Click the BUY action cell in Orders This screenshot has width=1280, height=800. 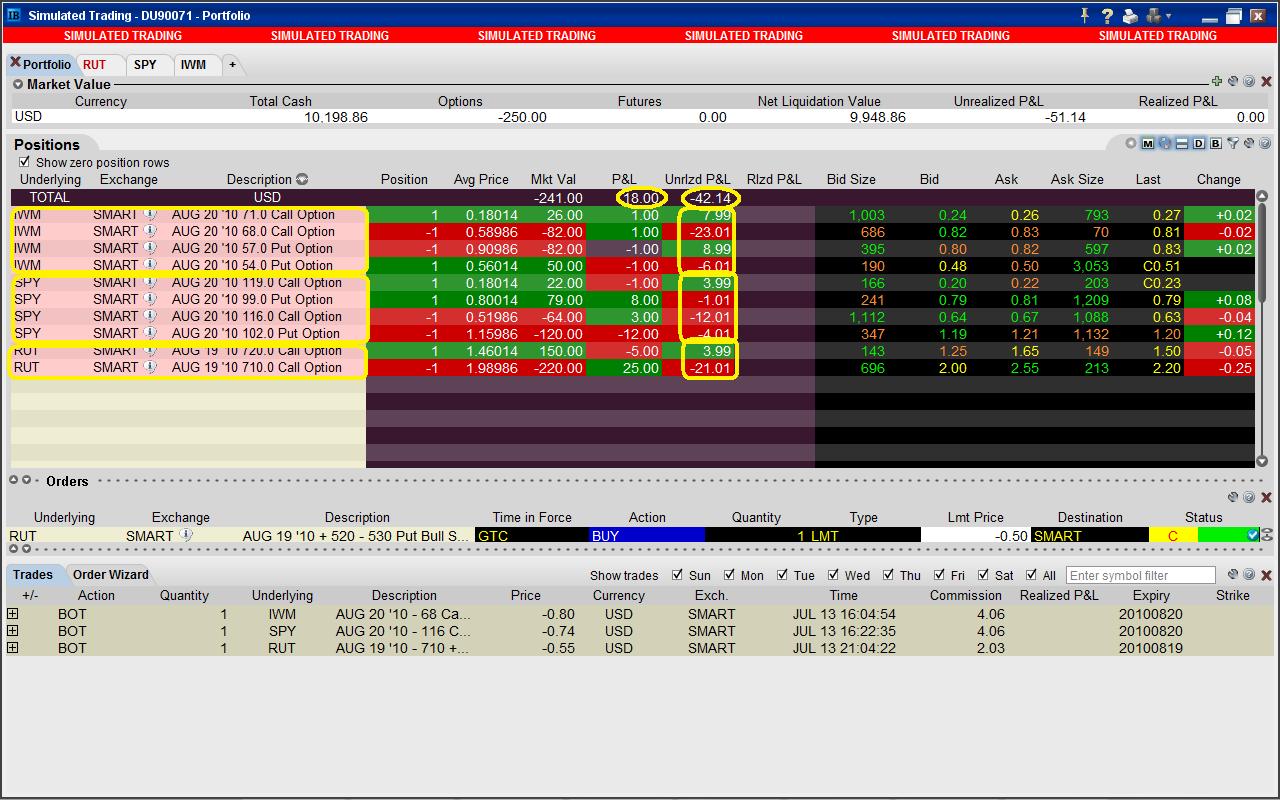(646, 536)
